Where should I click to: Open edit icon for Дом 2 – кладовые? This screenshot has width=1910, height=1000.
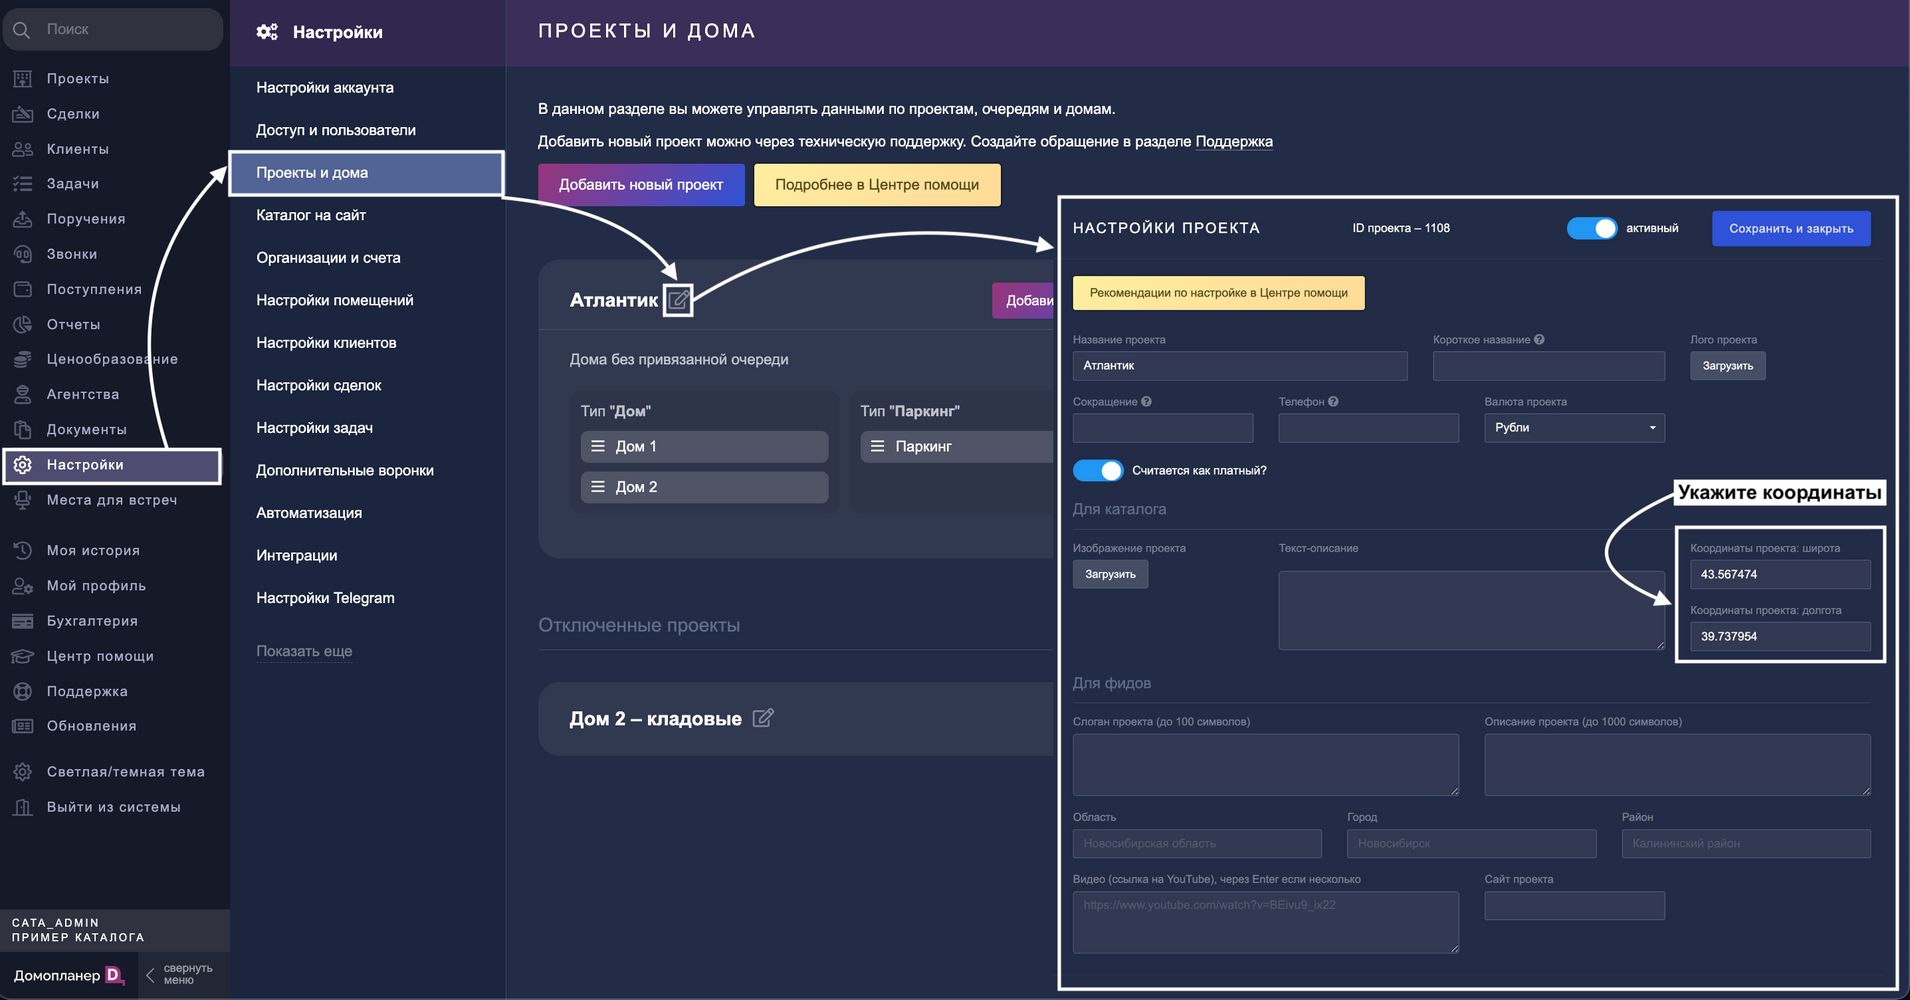tap(762, 718)
